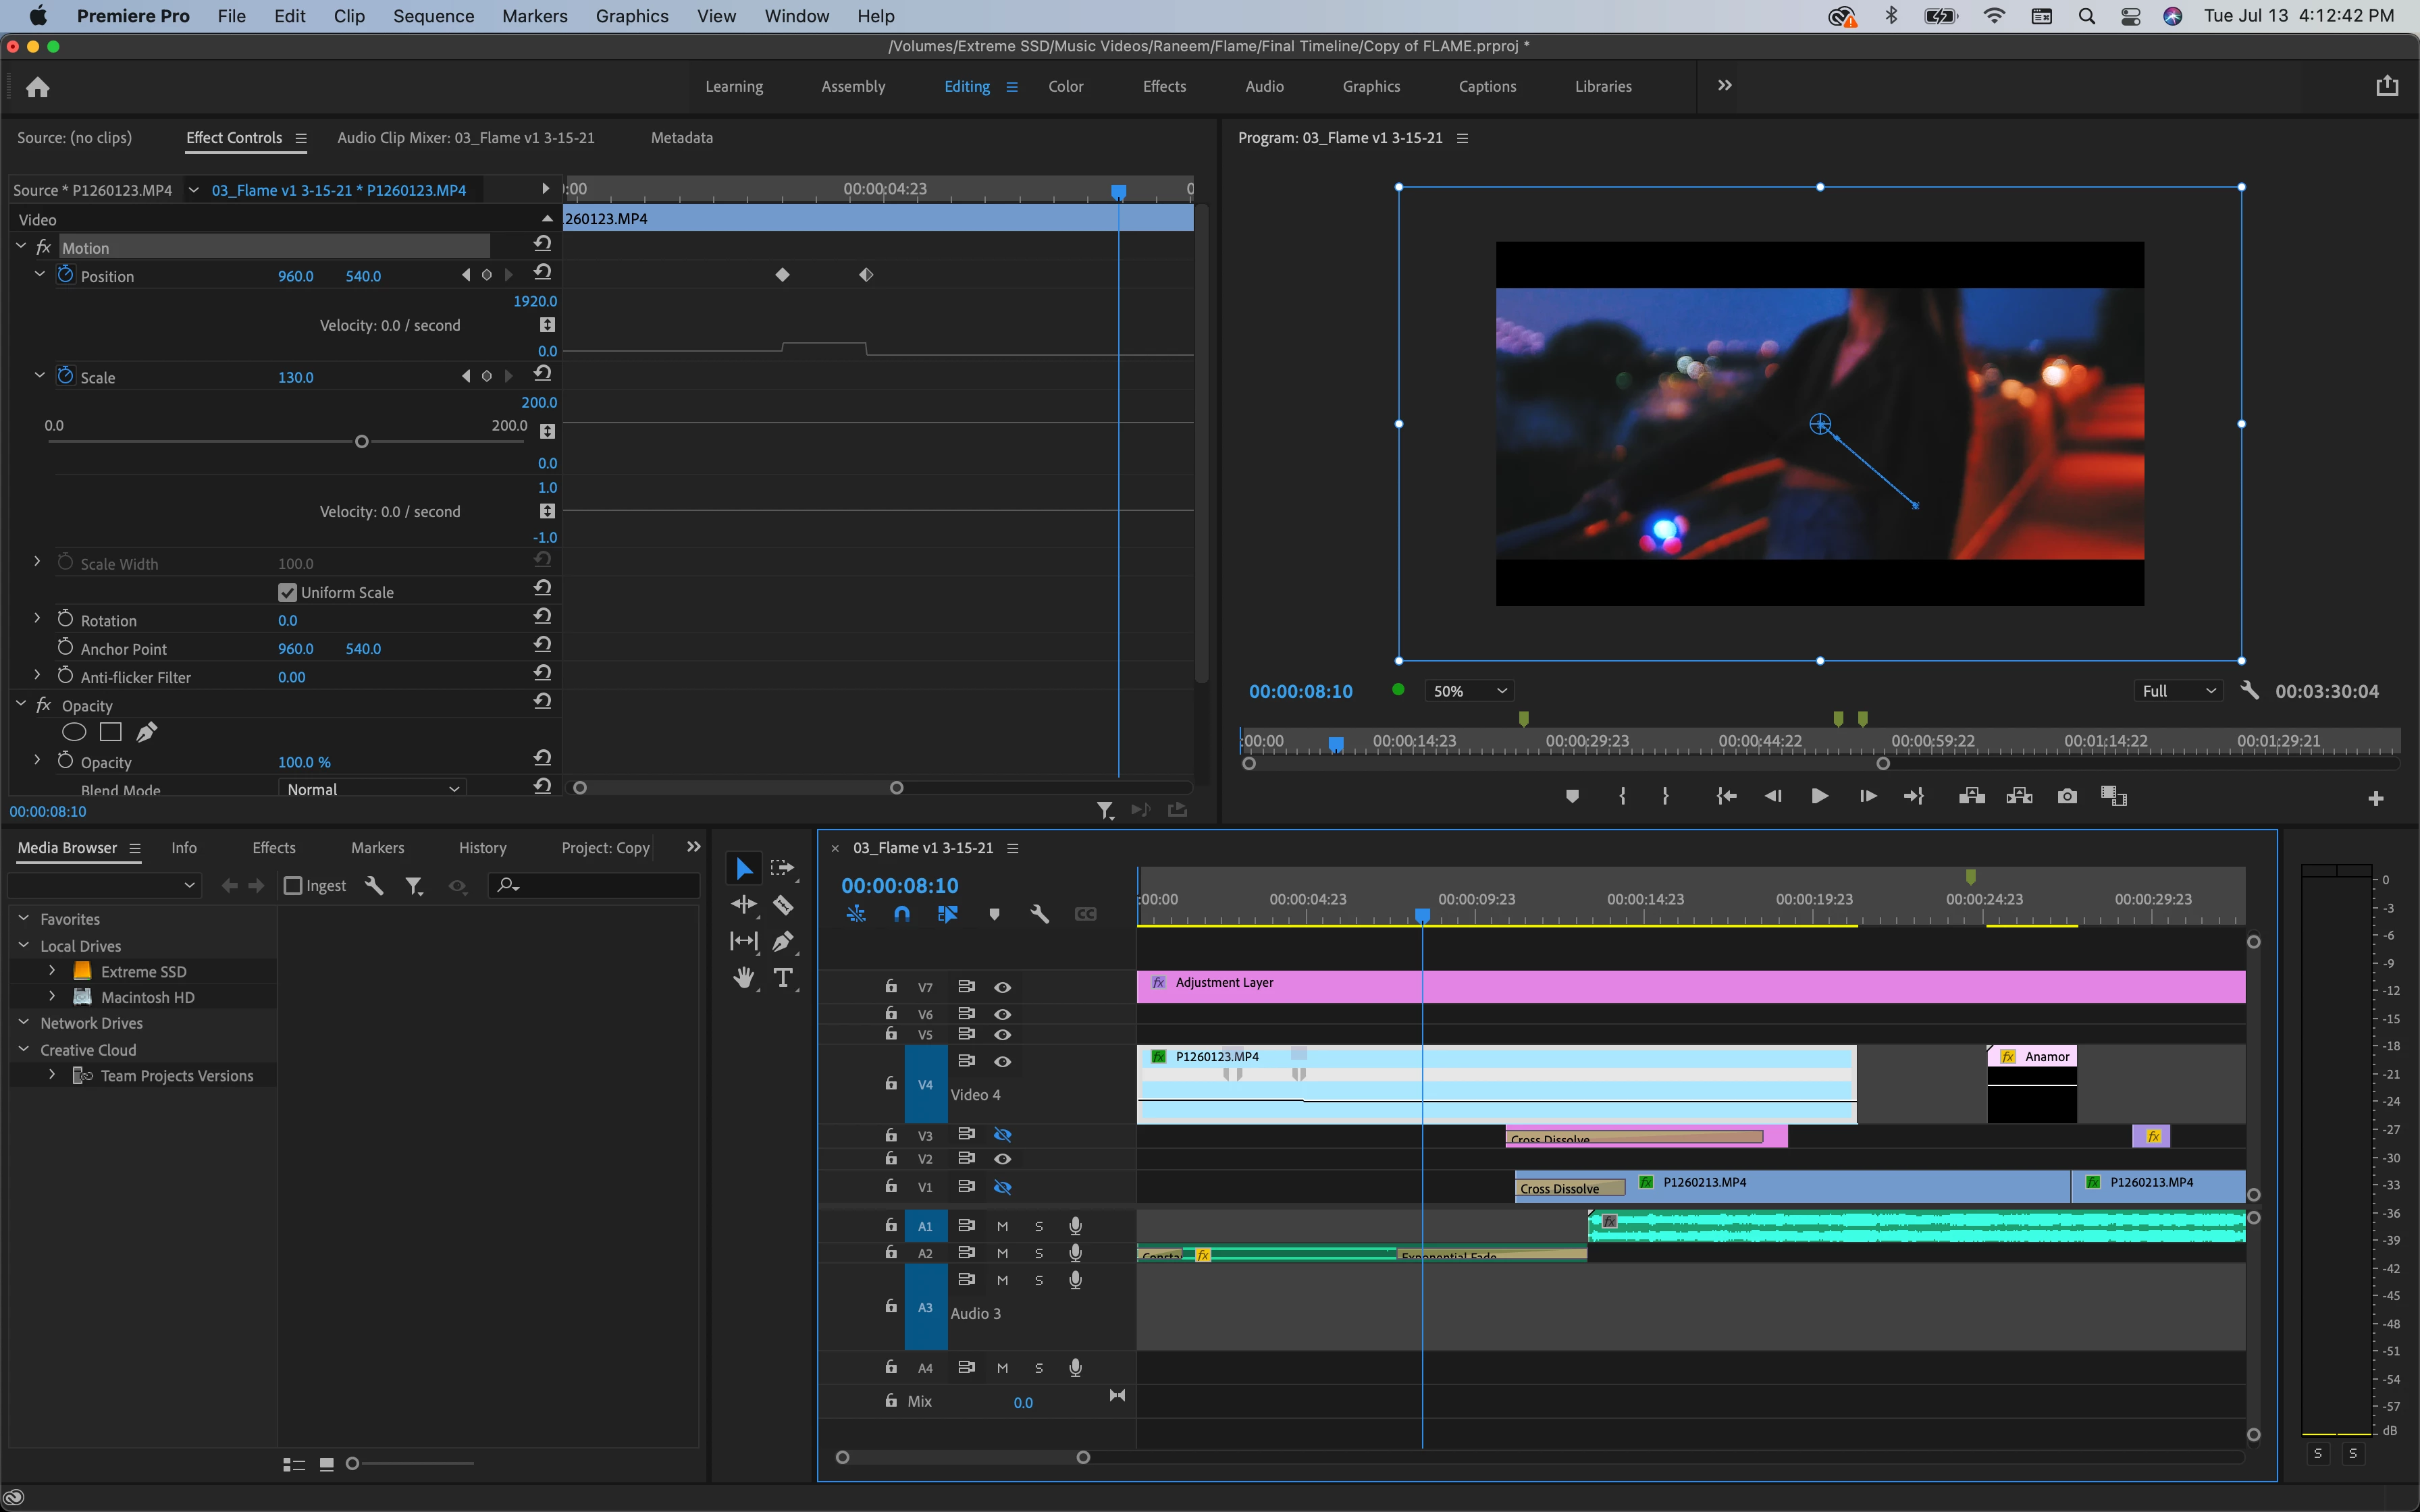The height and width of the screenshot is (1512, 2420).
Task: Open the Sequence menu
Action: click(433, 16)
